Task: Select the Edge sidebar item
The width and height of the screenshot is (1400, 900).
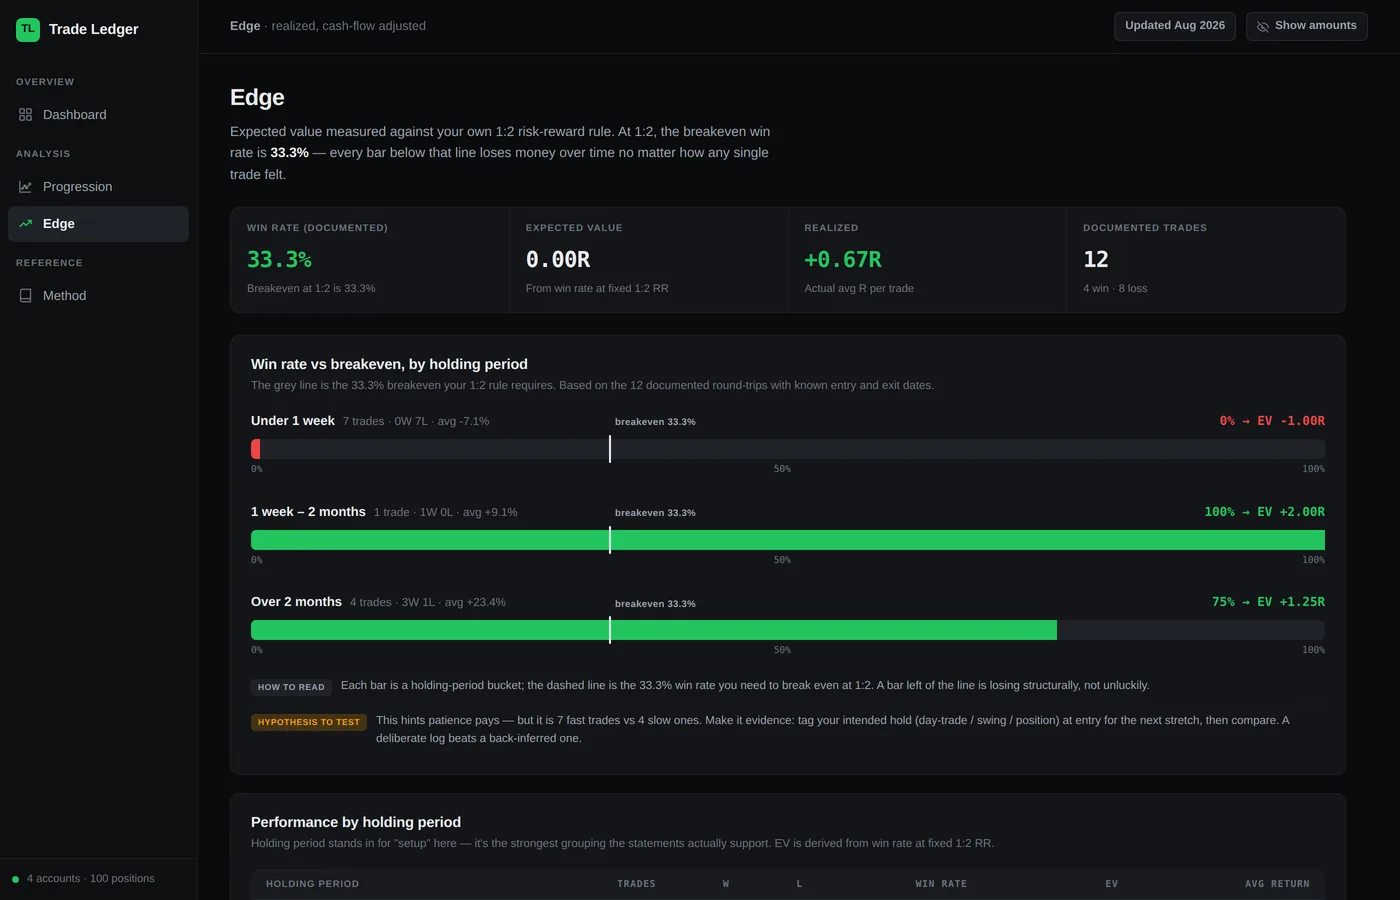Action: [x=98, y=224]
